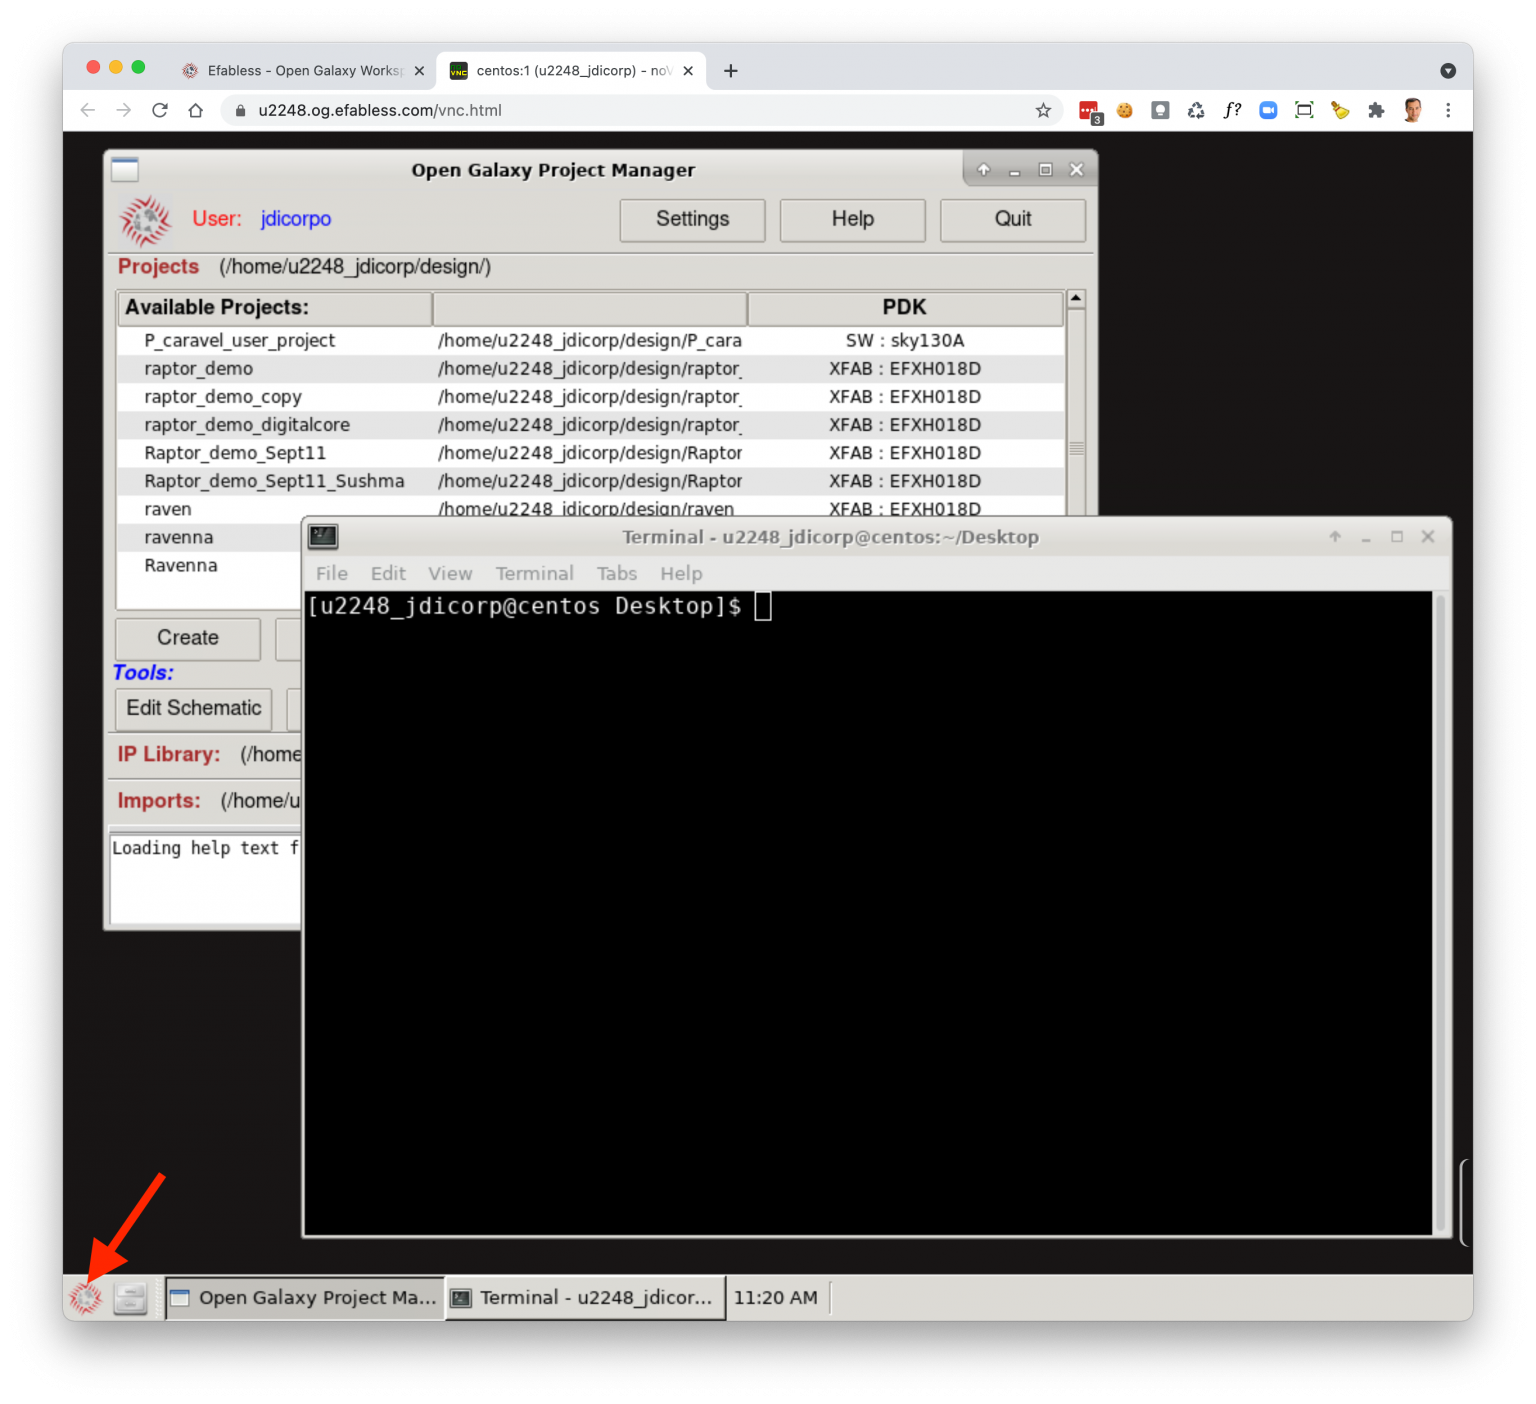This screenshot has height=1404, width=1536.
Task: Click the Settings button in Project Manager
Action: (x=692, y=220)
